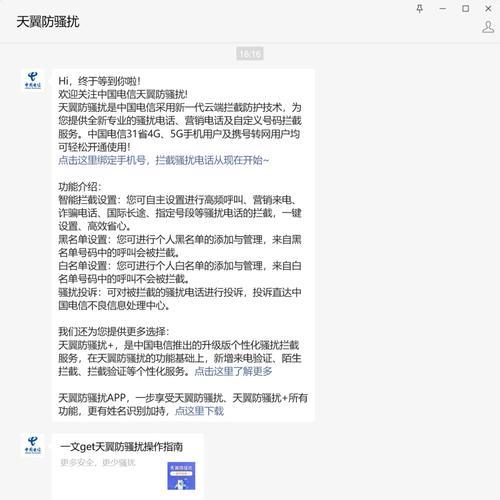Pin the chat window on top
The height and width of the screenshot is (500, 500).
(420, 9)
